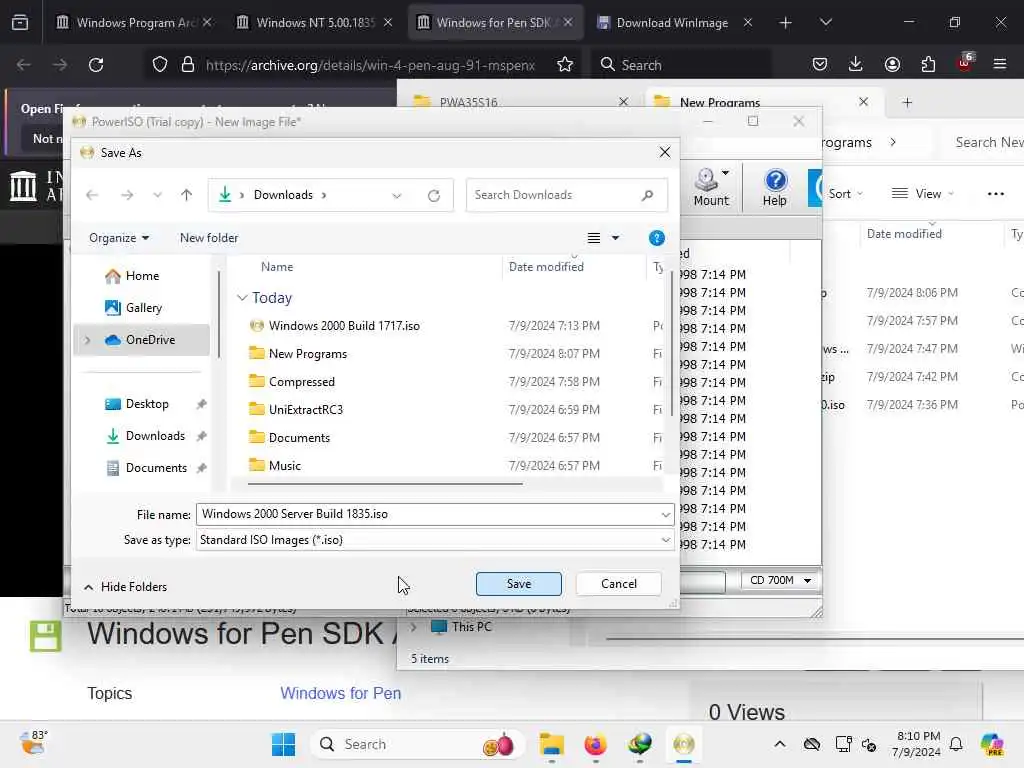This screenshot has width=1024, height=768.
Task: Click the refresh icon in Save As address bar
Action: click(434, 196)
